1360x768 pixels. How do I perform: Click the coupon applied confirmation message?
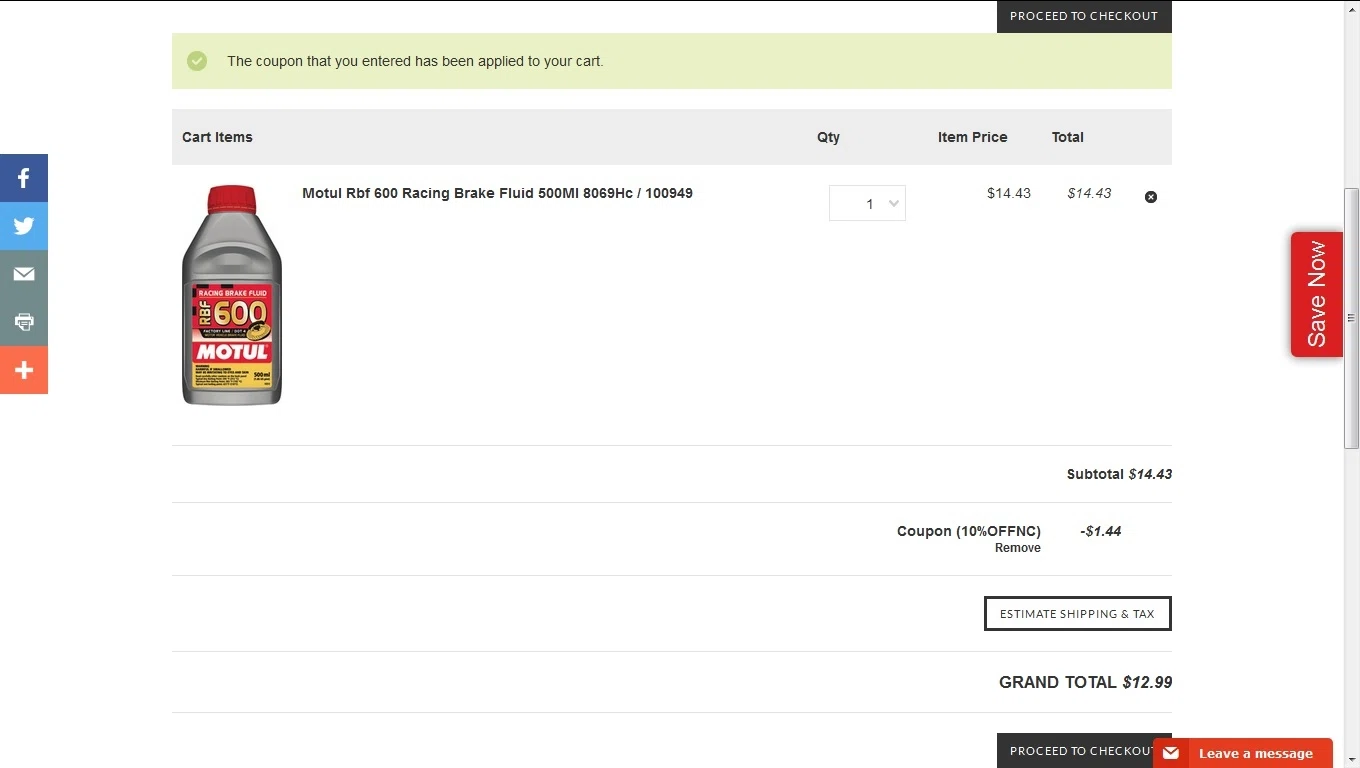click(x=415, y=61)
